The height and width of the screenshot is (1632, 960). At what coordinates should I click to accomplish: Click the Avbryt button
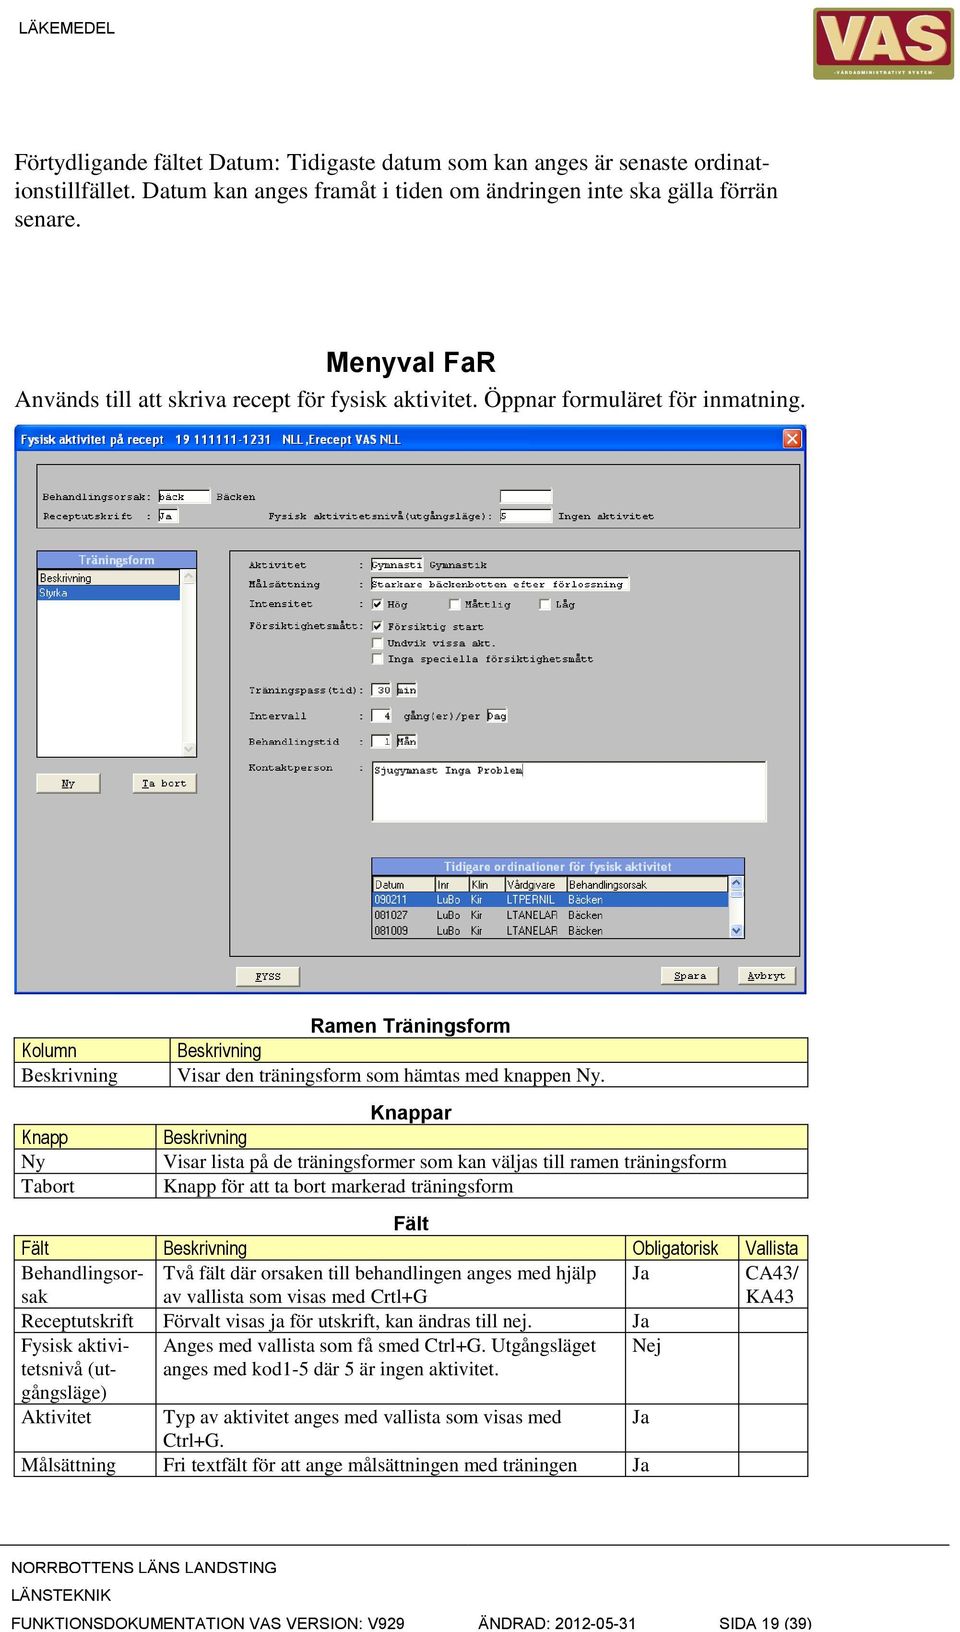coord(767,975)
